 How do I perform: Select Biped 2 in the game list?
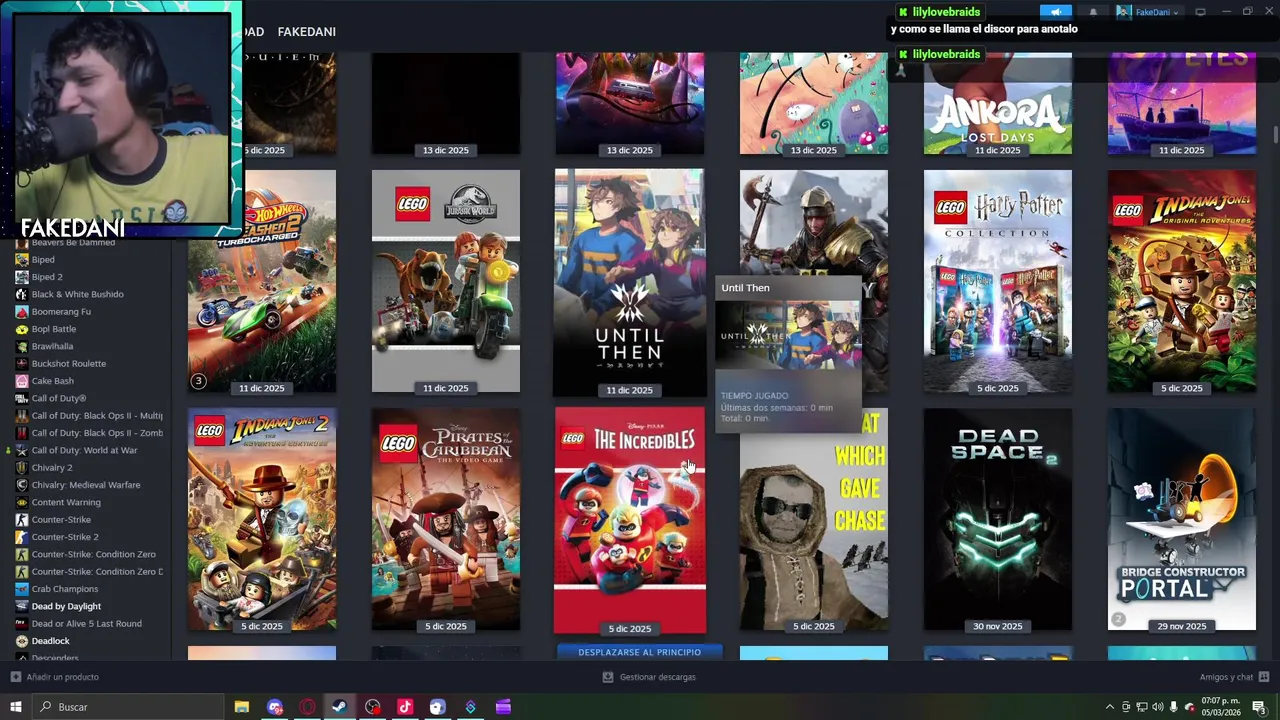pos(47,277)
